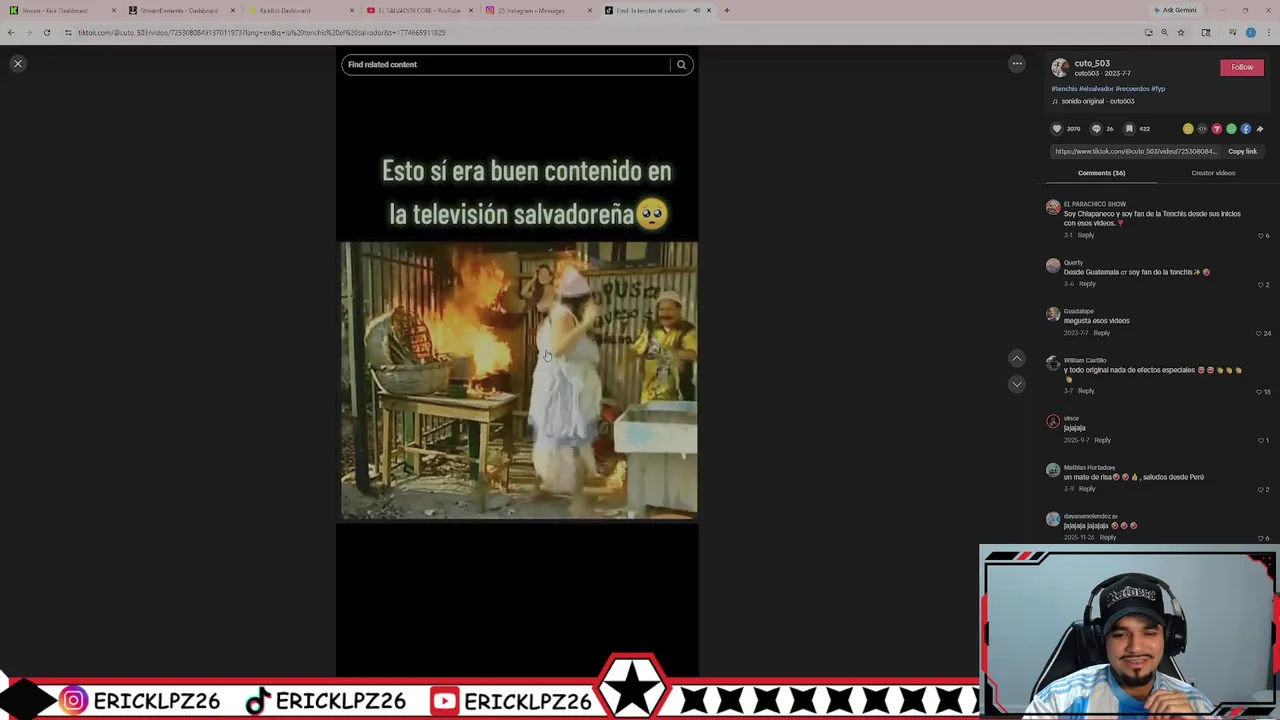Image resolution: width=1280 pixels, height=720 pixels.
Task: Like EL PARACHICO SHOW comment
Action: coord(1260,236)
